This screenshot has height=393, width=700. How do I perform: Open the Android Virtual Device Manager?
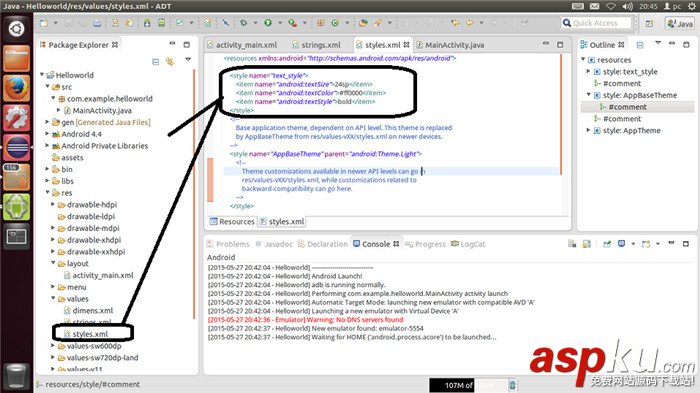click(162, 23)
